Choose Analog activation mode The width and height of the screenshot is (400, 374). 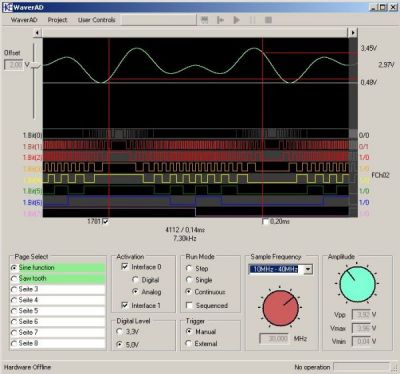pos(135,292)
